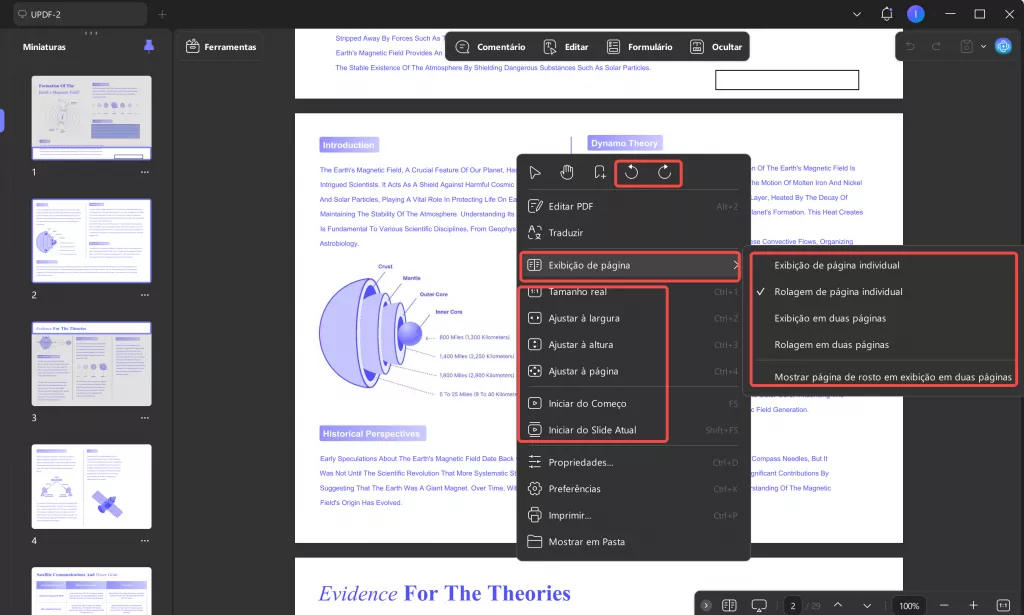Viewport: 1024px width, 615px height.
Task: Open options menu for thumbnail 4
Action: [145, 541]
